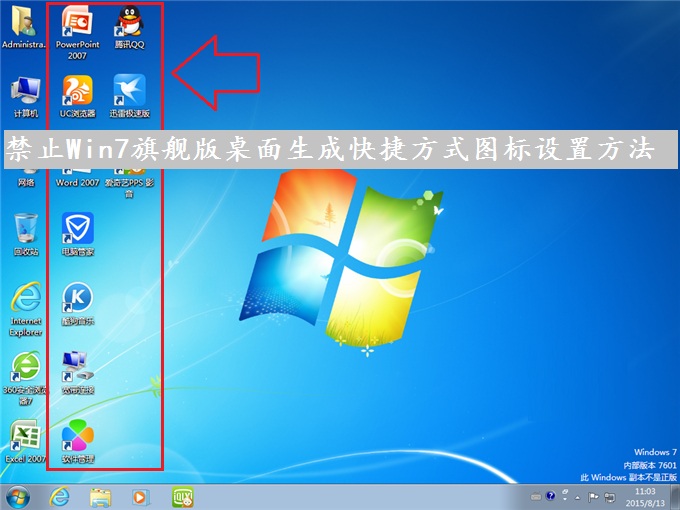
Task: Click the language bar keyboard icon
Action: point(536,496)
